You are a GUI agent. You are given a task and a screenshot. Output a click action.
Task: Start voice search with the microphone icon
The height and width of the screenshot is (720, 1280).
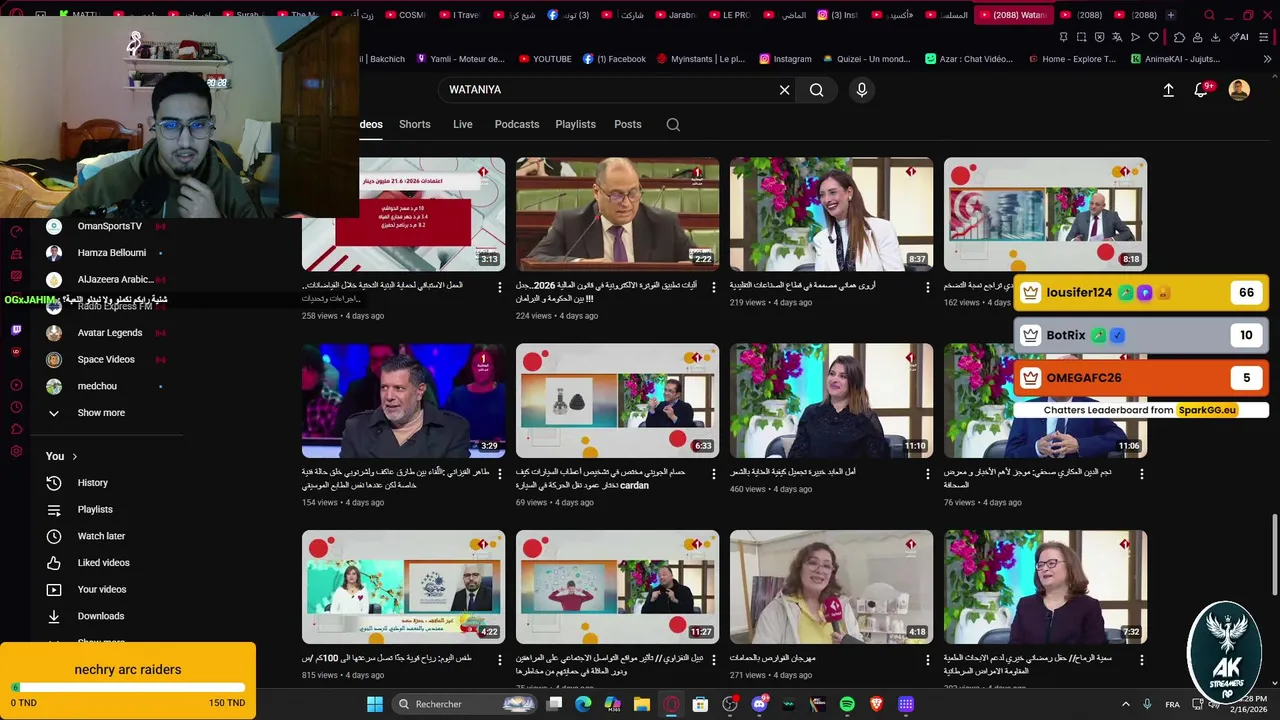(x=862, y=90)
